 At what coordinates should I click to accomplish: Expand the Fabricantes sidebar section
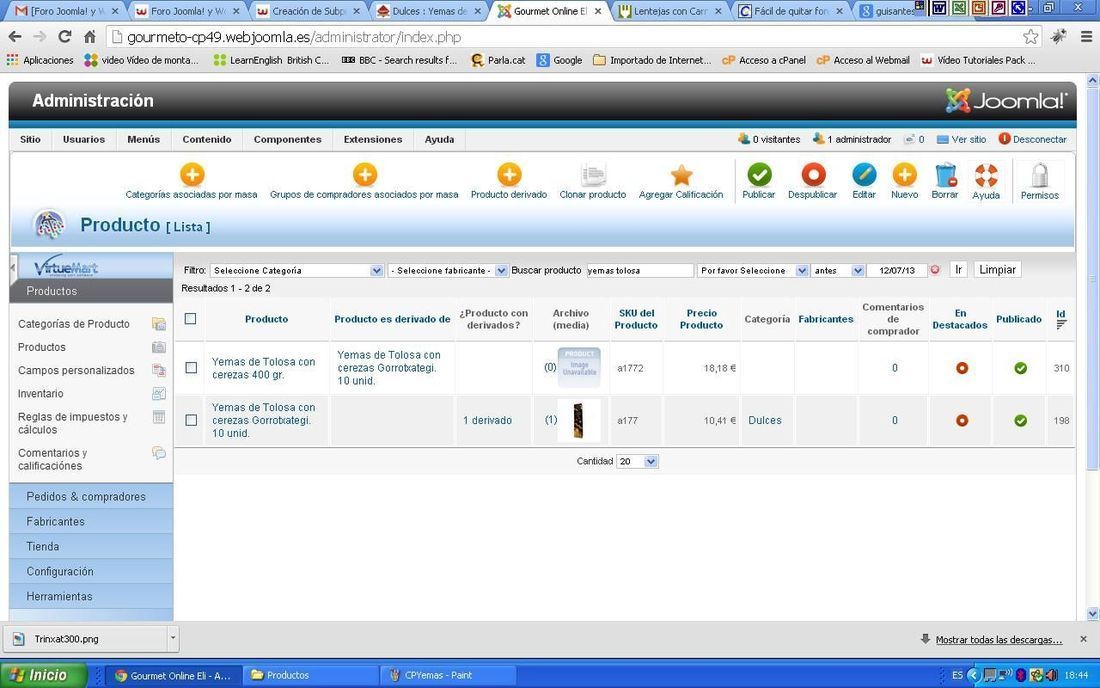pyautogui.click(x=91, y=522)
